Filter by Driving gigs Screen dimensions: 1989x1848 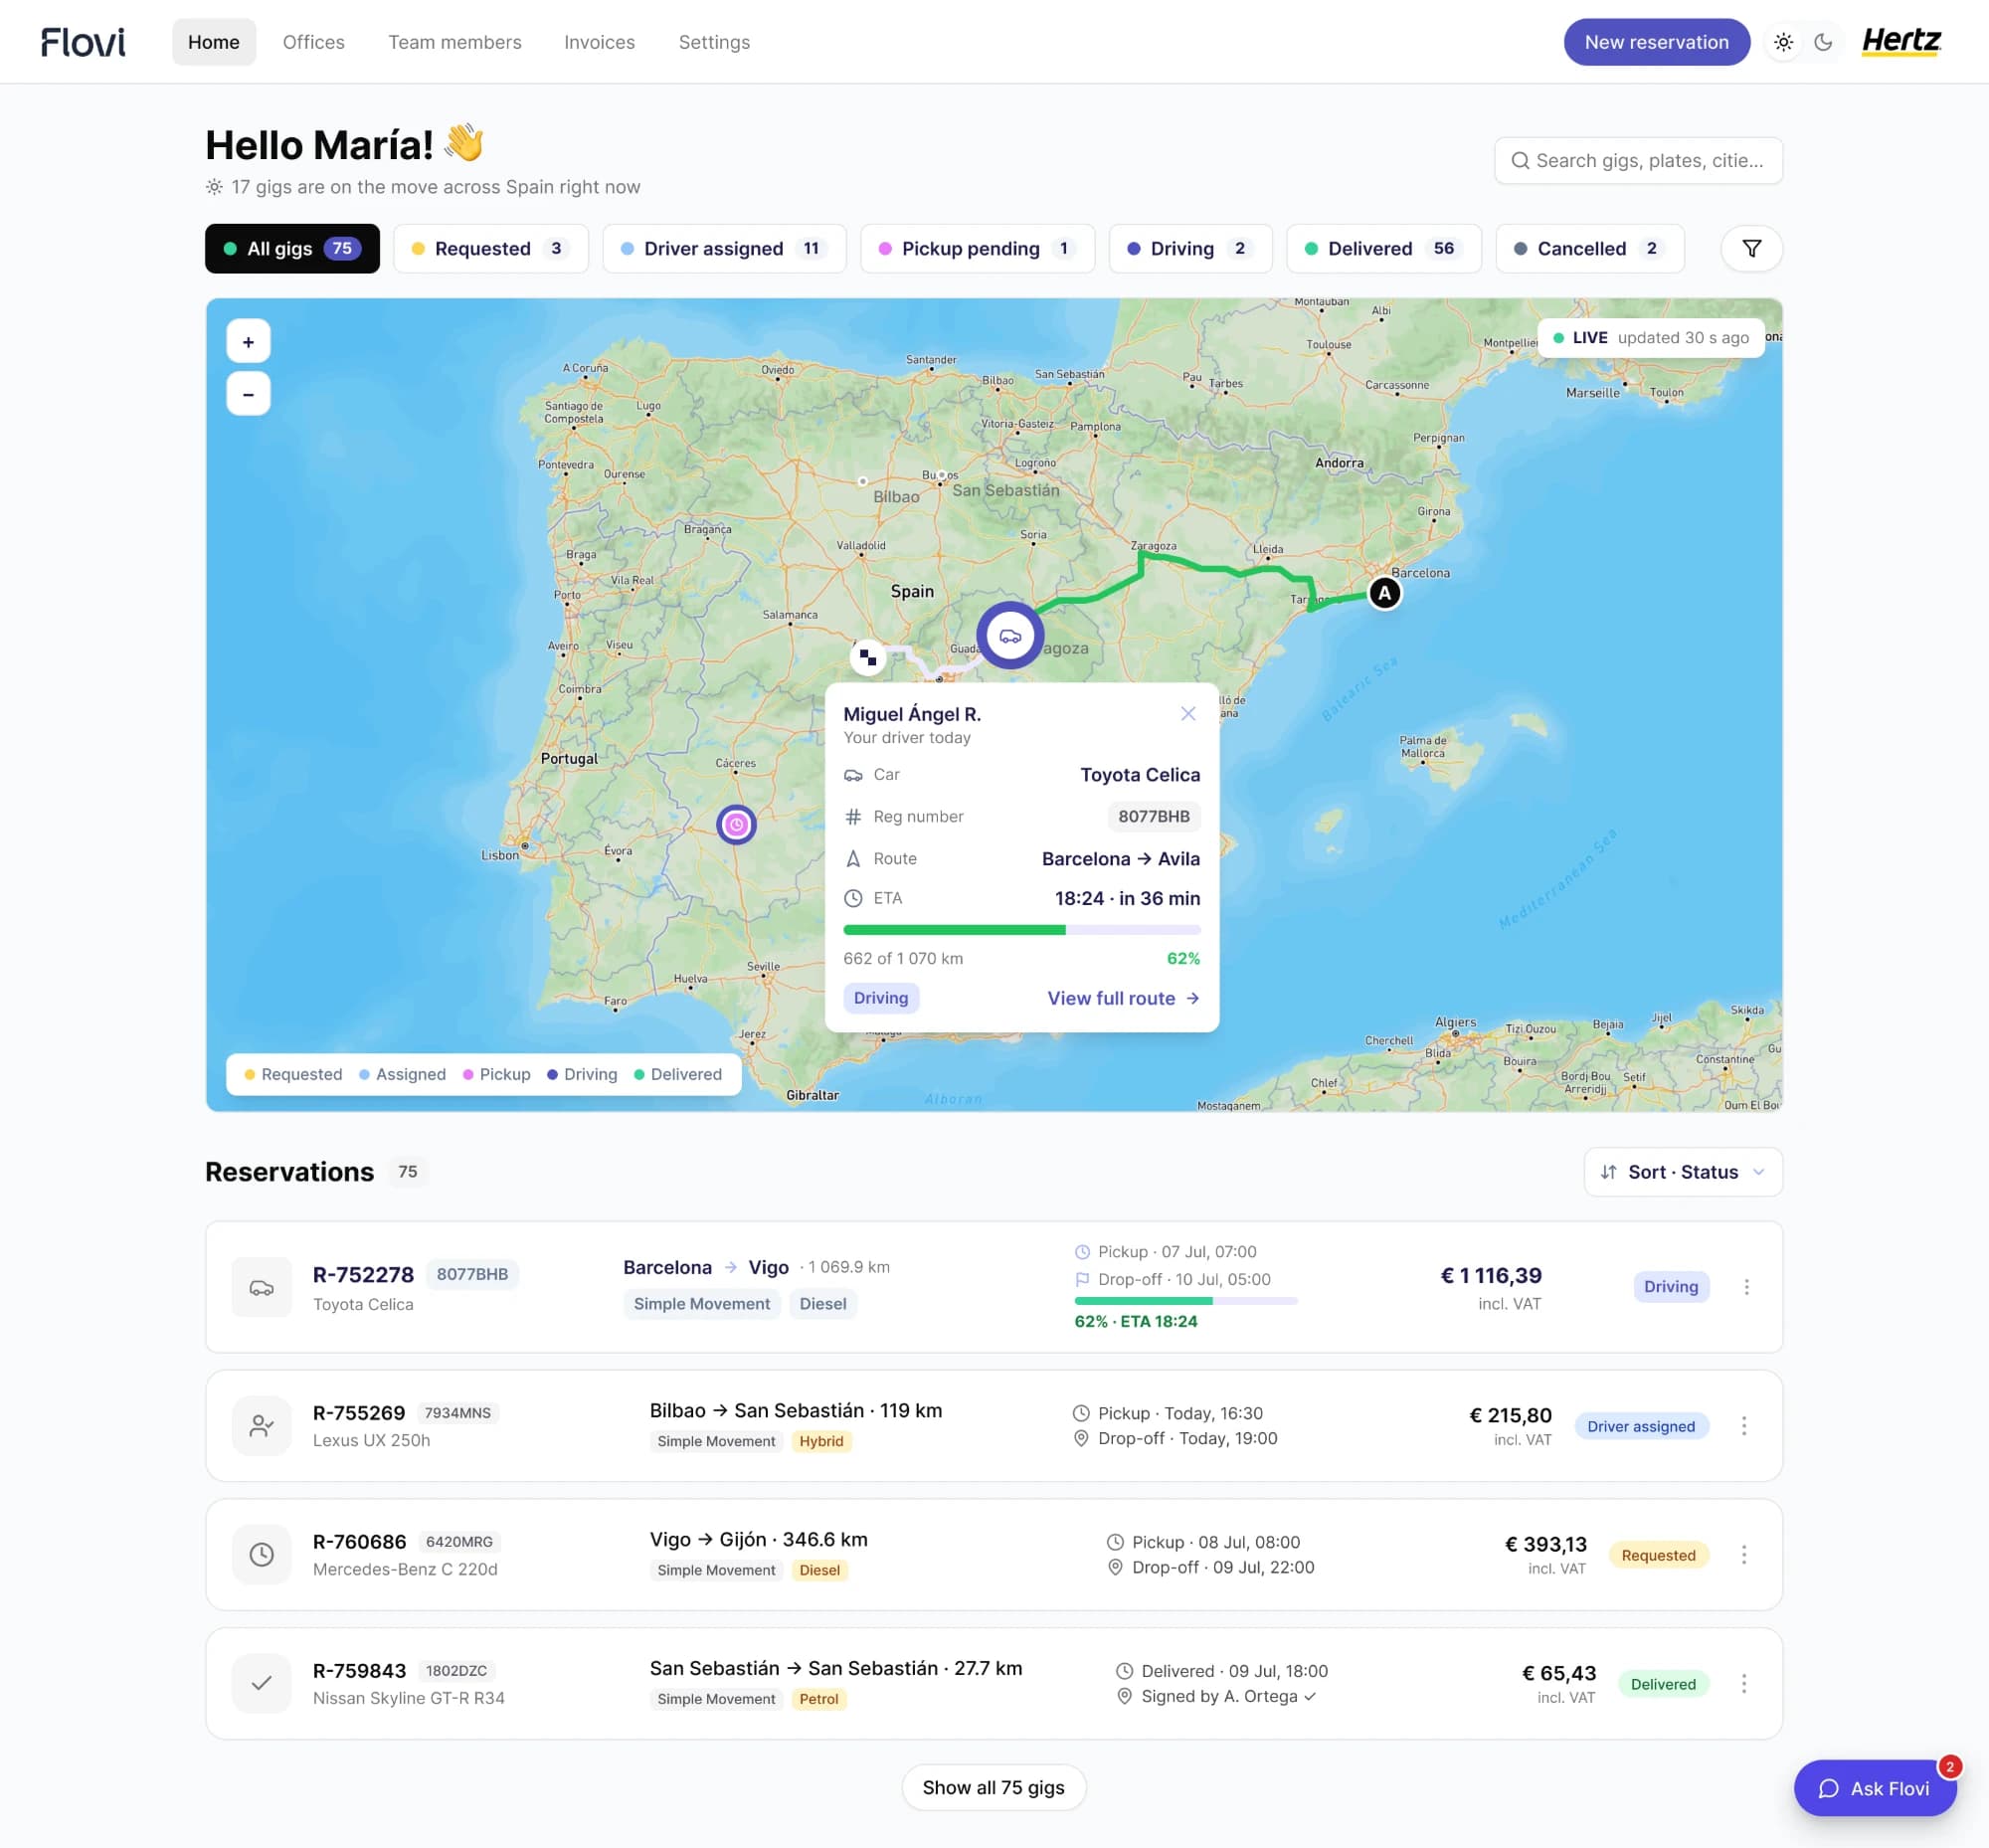(x=1190, y=249)
